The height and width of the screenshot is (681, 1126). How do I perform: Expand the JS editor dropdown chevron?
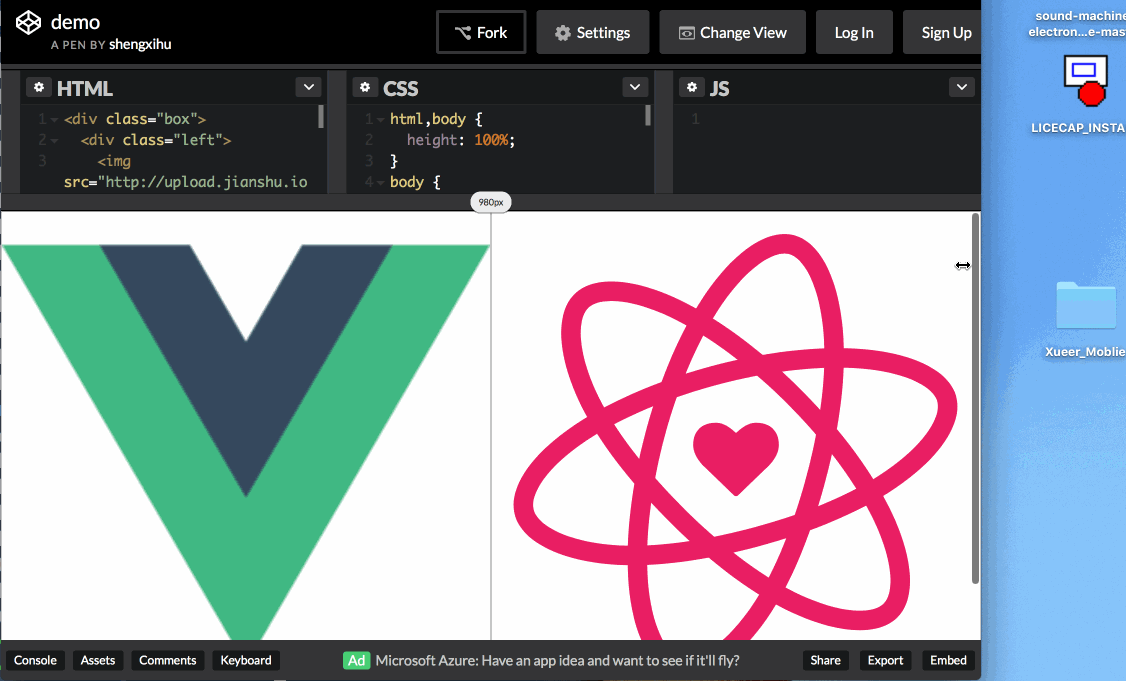[962, 87]
